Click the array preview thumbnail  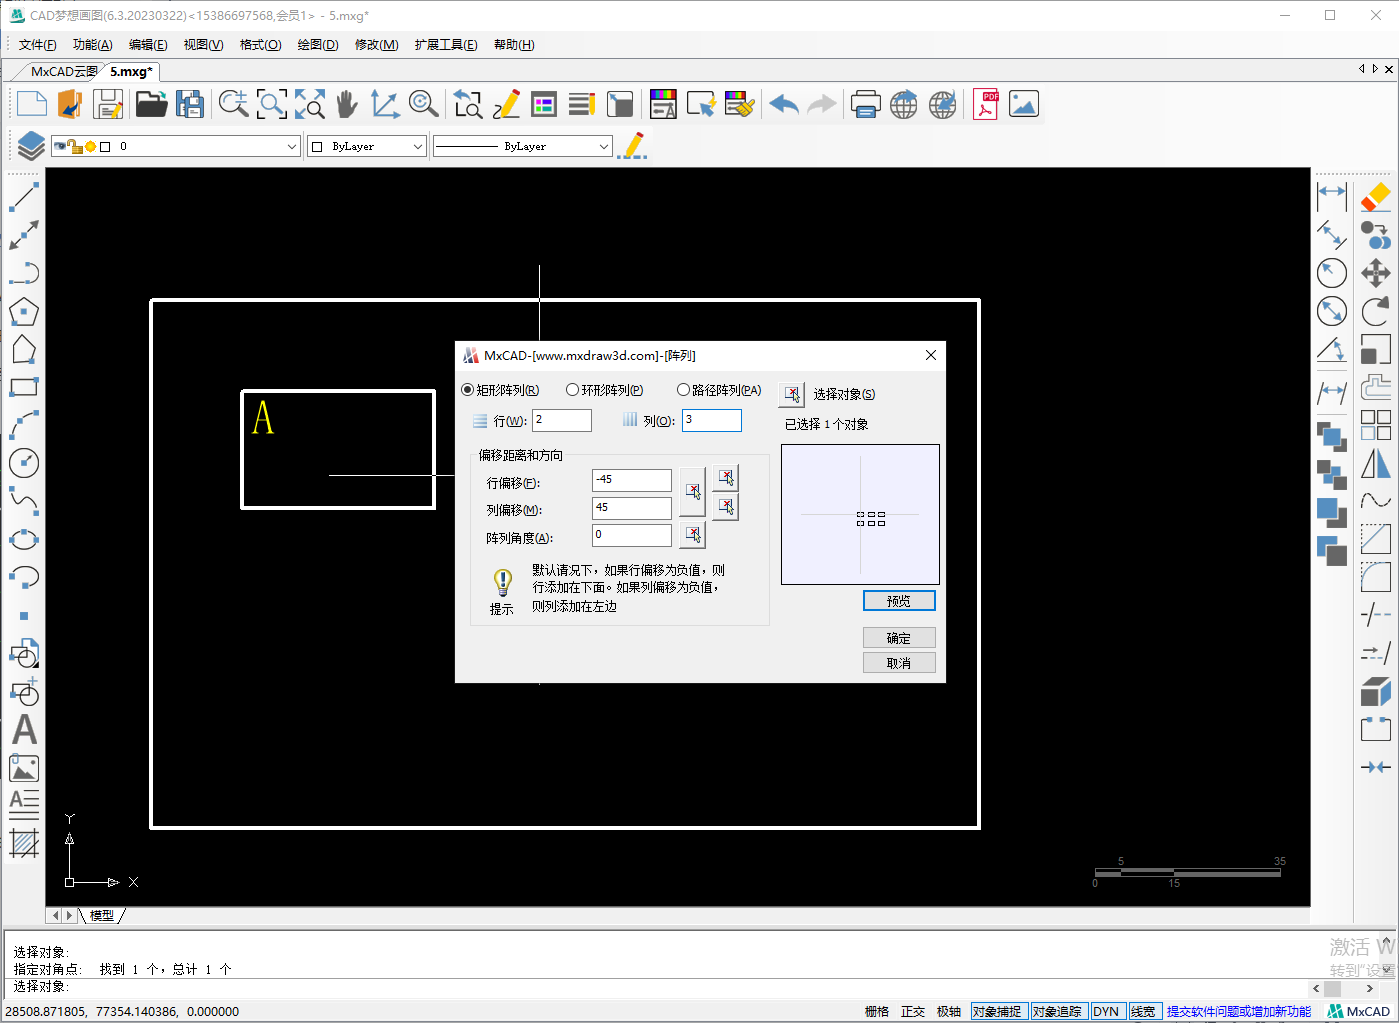point(860,514)
